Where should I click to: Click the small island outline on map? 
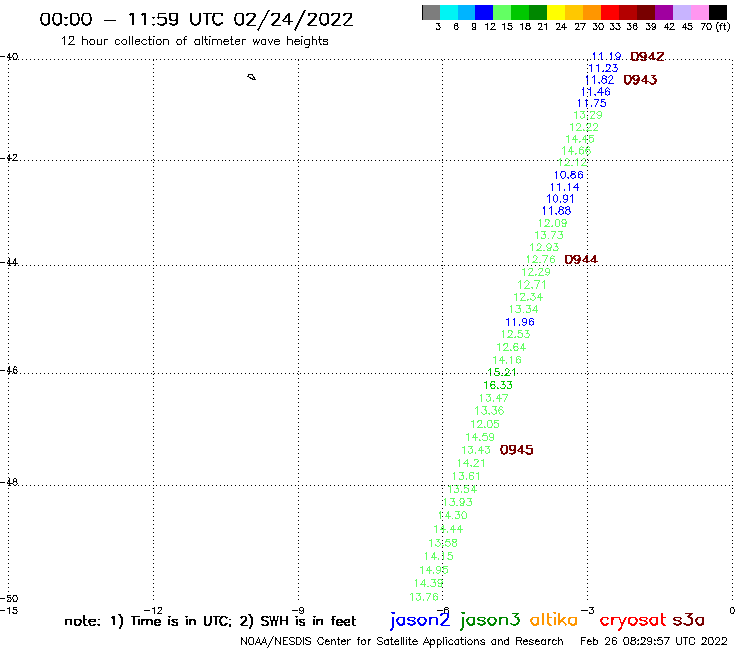click(252, 77)
